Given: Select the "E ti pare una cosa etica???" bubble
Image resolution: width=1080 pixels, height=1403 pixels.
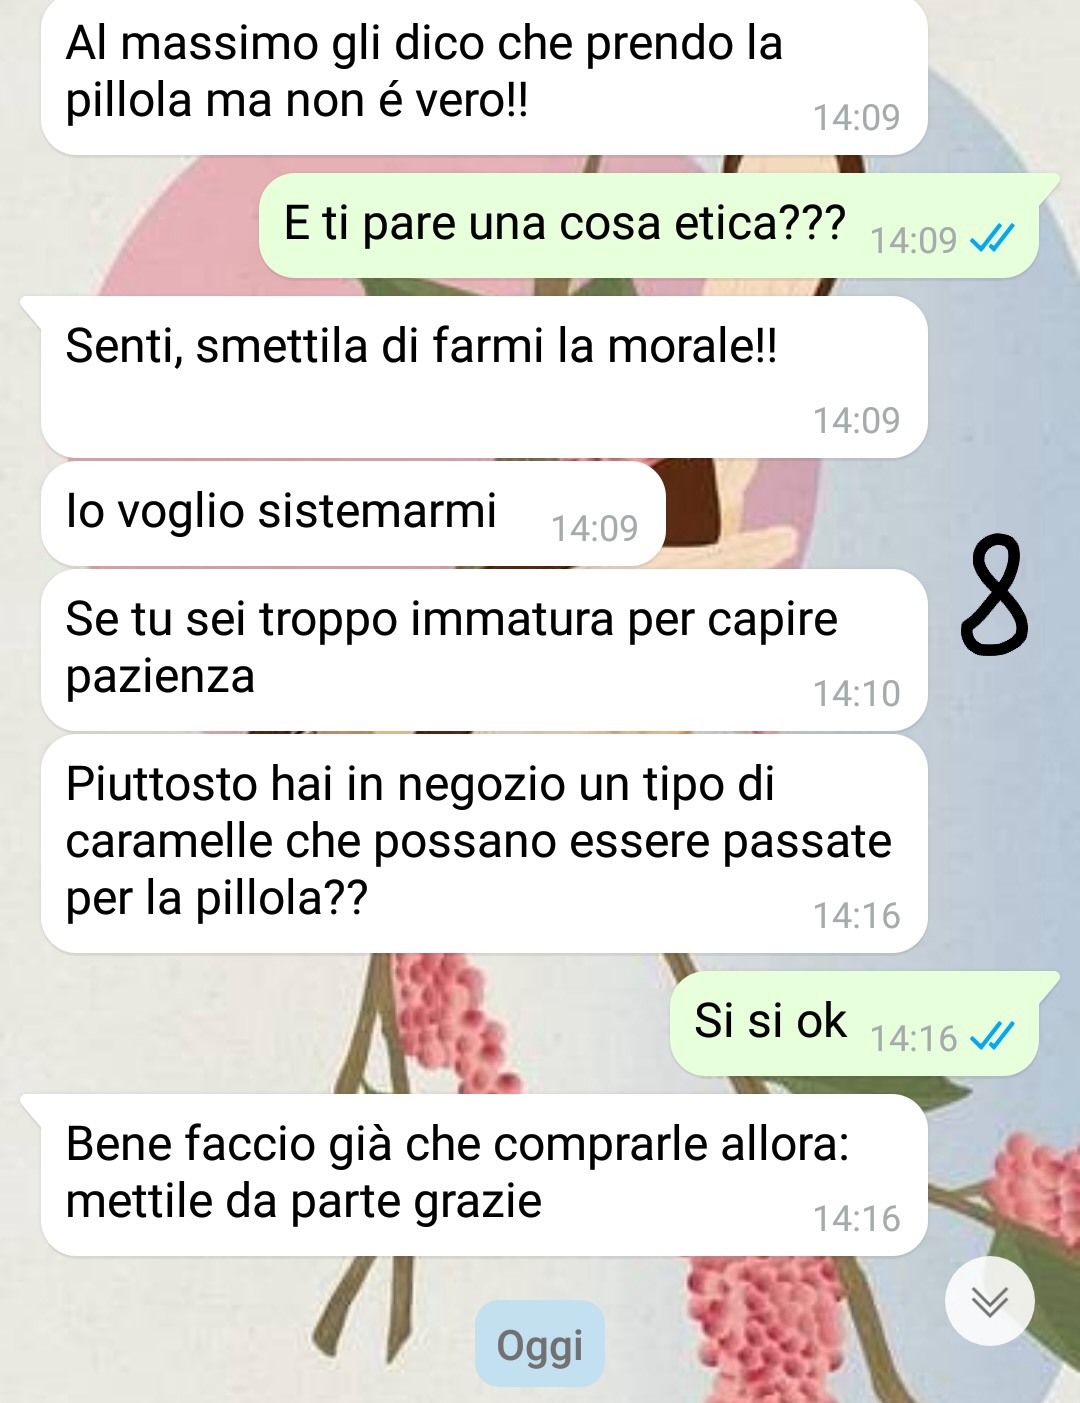Looking at the screenshot, I should (649, 226).
